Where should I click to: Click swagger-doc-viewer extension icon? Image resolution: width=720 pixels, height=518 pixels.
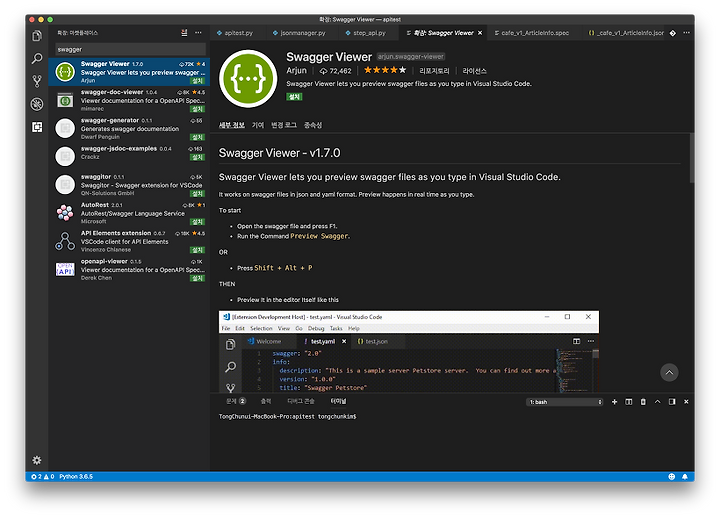pyautogui.click(x=65, y=100)
